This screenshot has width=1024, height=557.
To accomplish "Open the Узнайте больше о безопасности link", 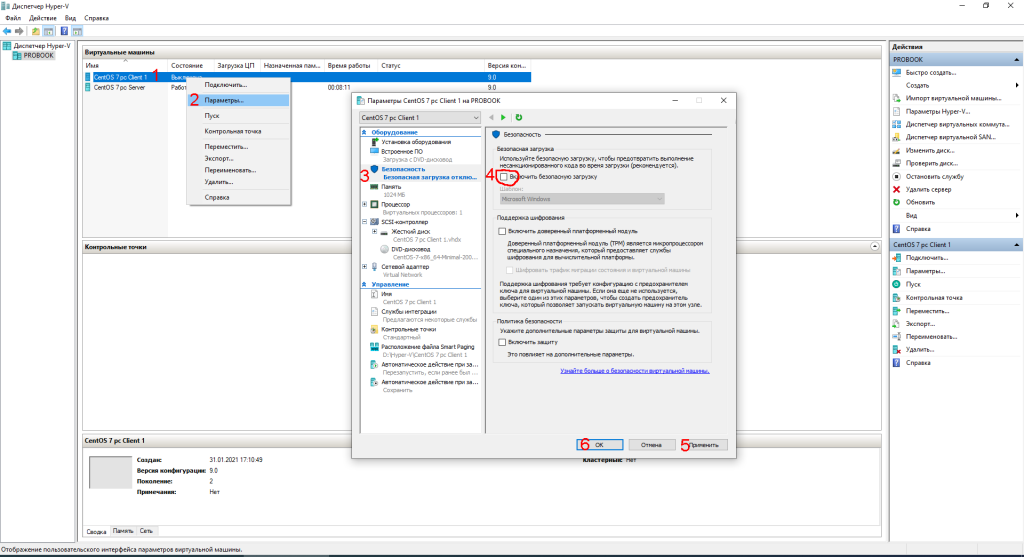I will [635, 371].
